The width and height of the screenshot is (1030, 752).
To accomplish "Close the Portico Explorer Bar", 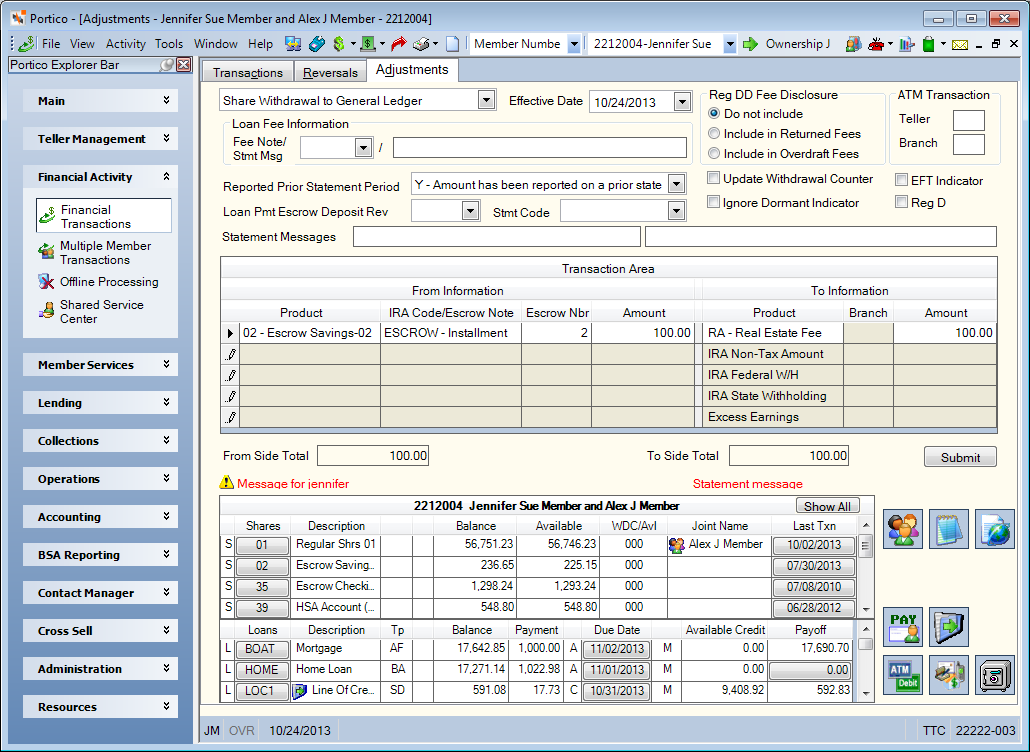I will click(x=184, y=64).
